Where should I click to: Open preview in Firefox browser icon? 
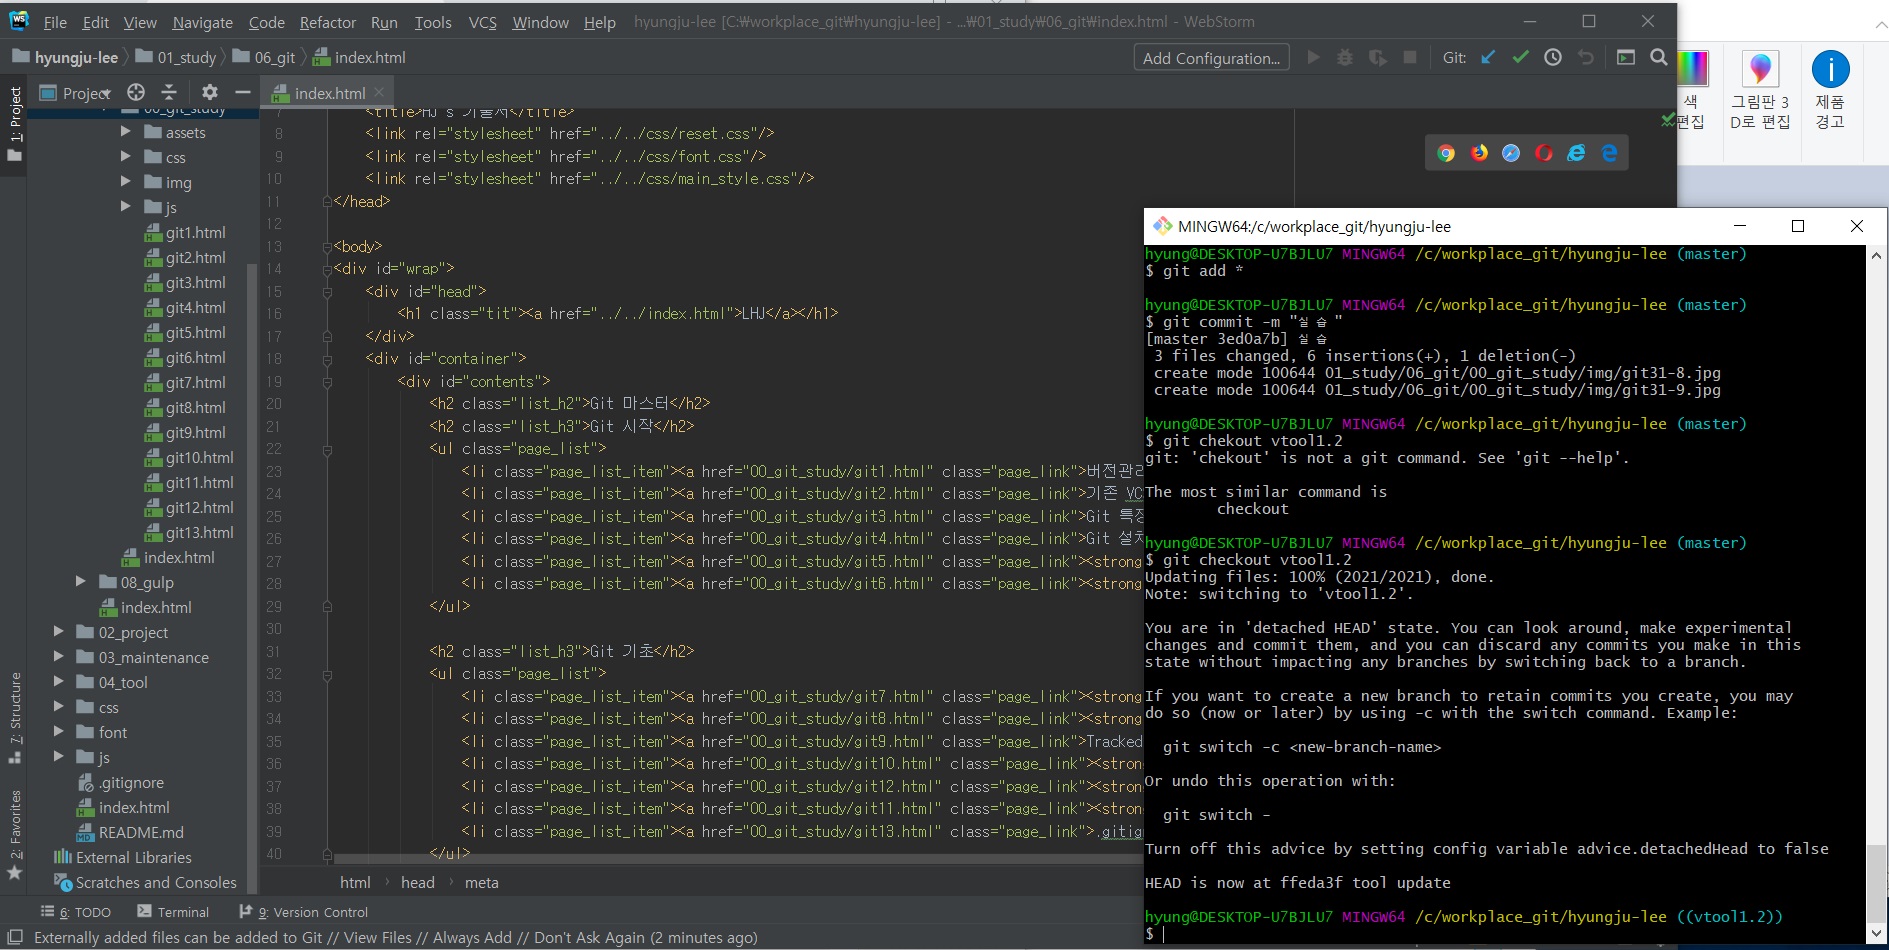(1479, 153)
